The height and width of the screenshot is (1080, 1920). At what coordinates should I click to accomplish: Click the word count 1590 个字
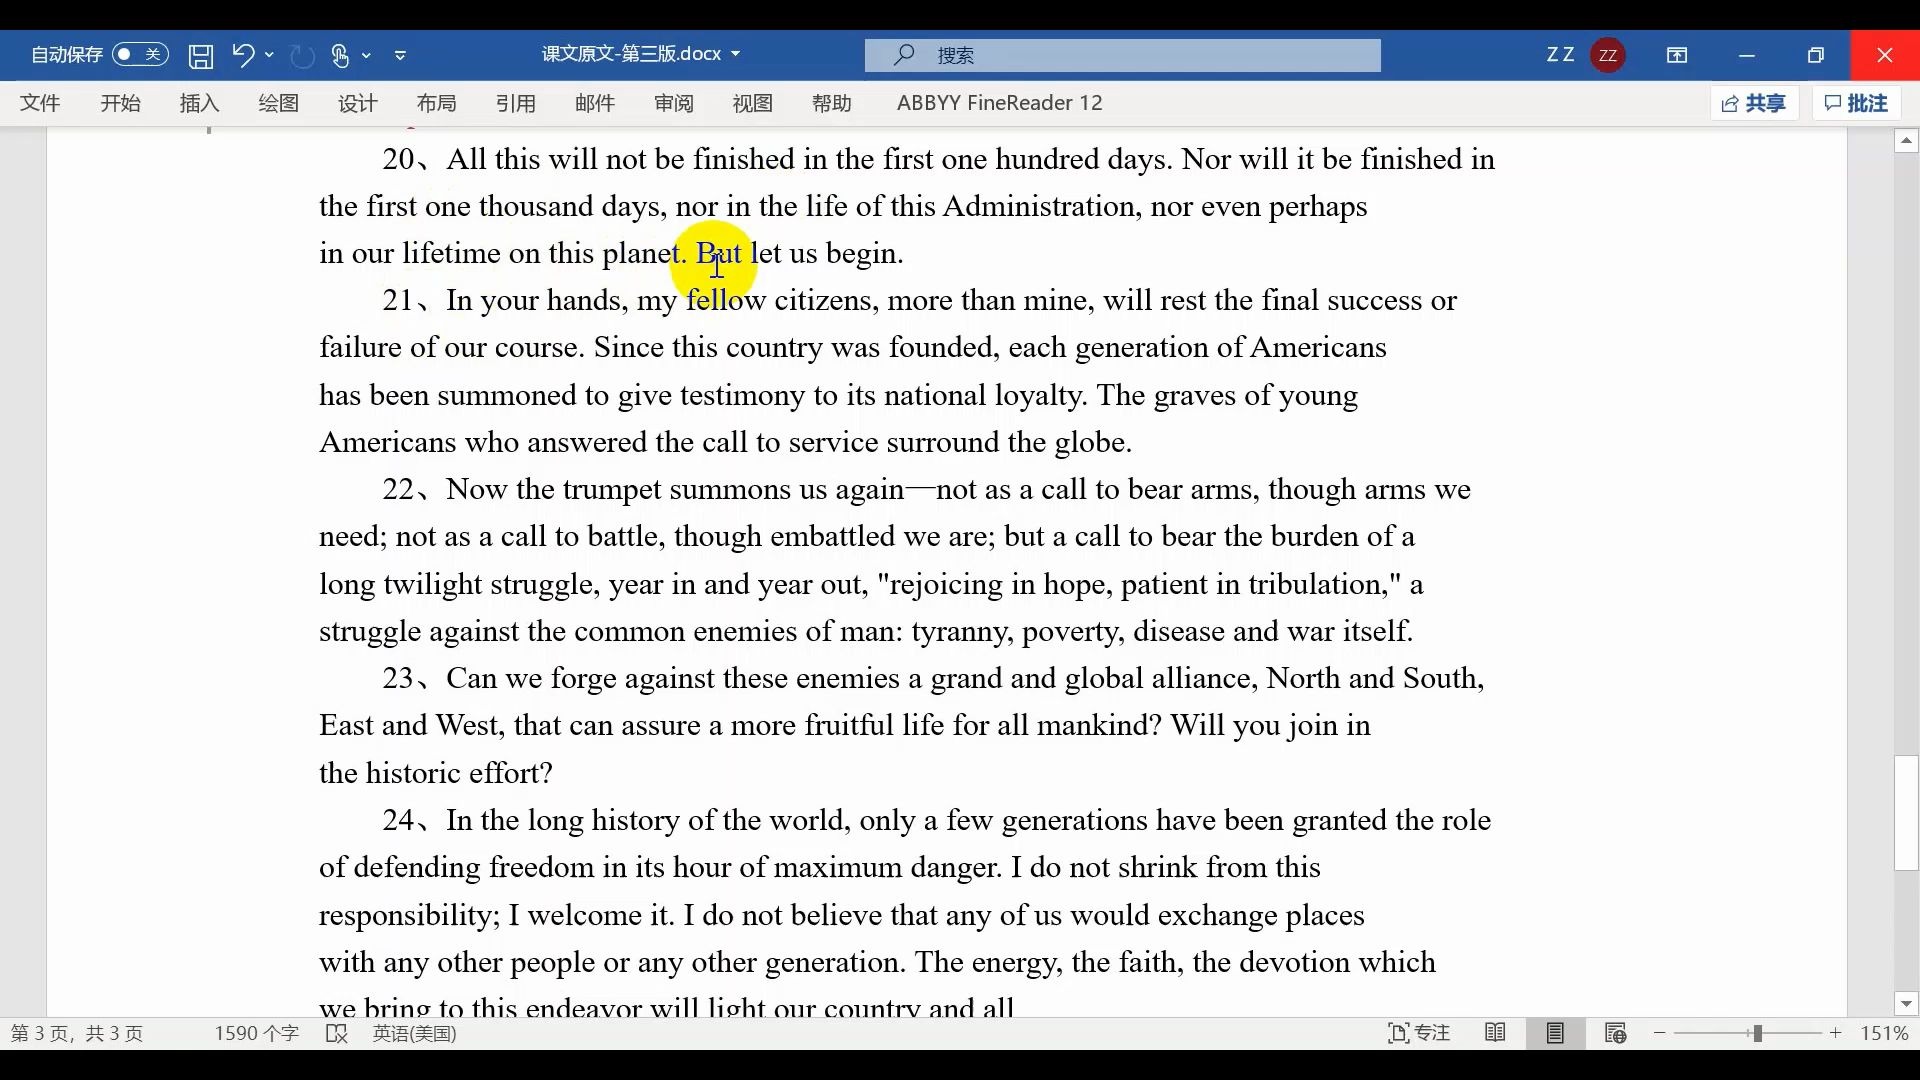point(257,1033)
